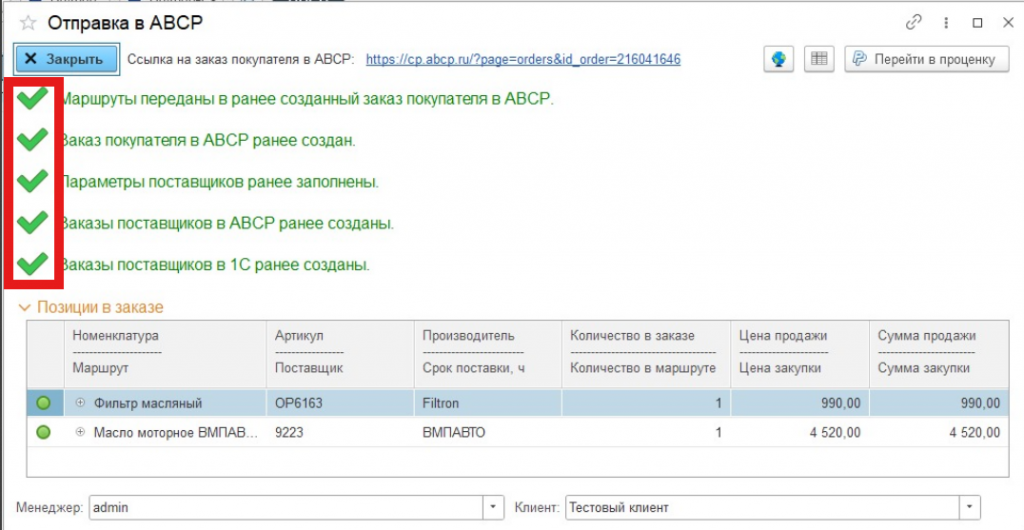Open the vertical three-dot more menu
This screenshot has height=530, width=1024.
[945, 22]
